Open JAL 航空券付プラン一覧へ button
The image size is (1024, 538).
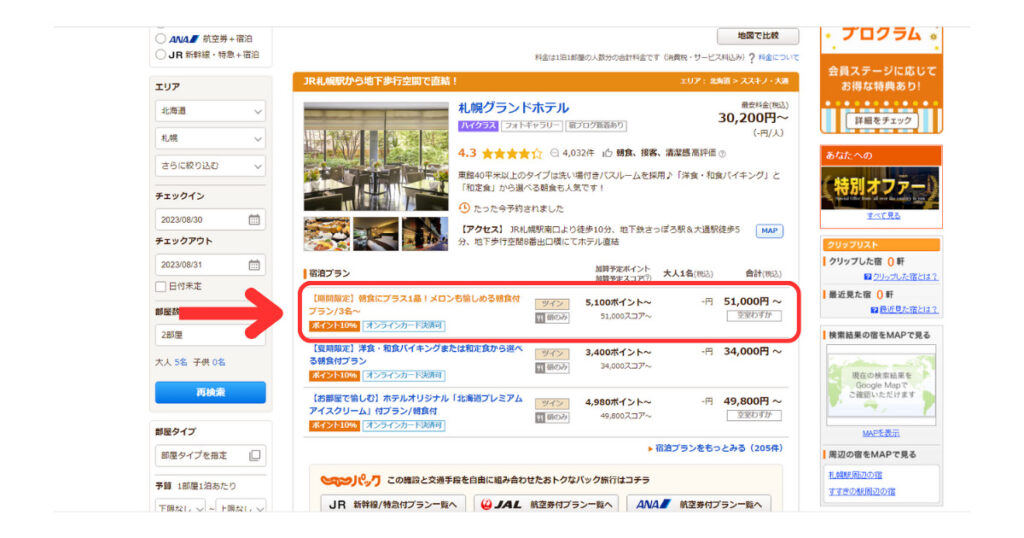546,505
